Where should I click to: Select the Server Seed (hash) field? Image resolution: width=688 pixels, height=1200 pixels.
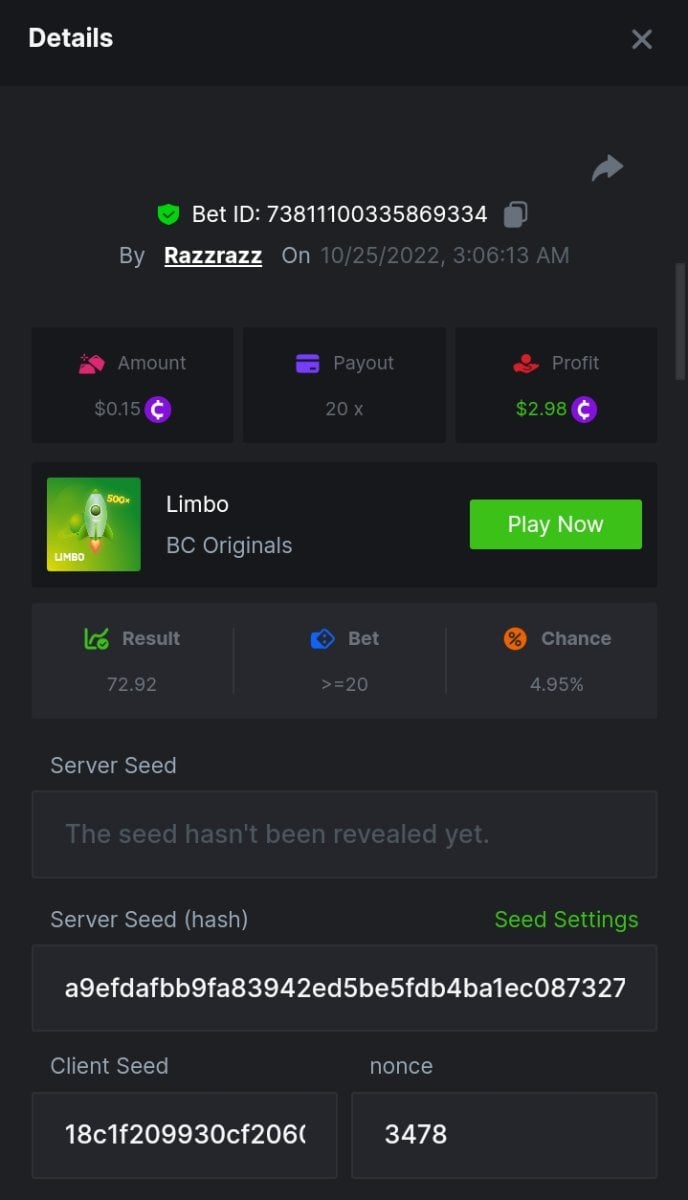[x=344, y=988]
